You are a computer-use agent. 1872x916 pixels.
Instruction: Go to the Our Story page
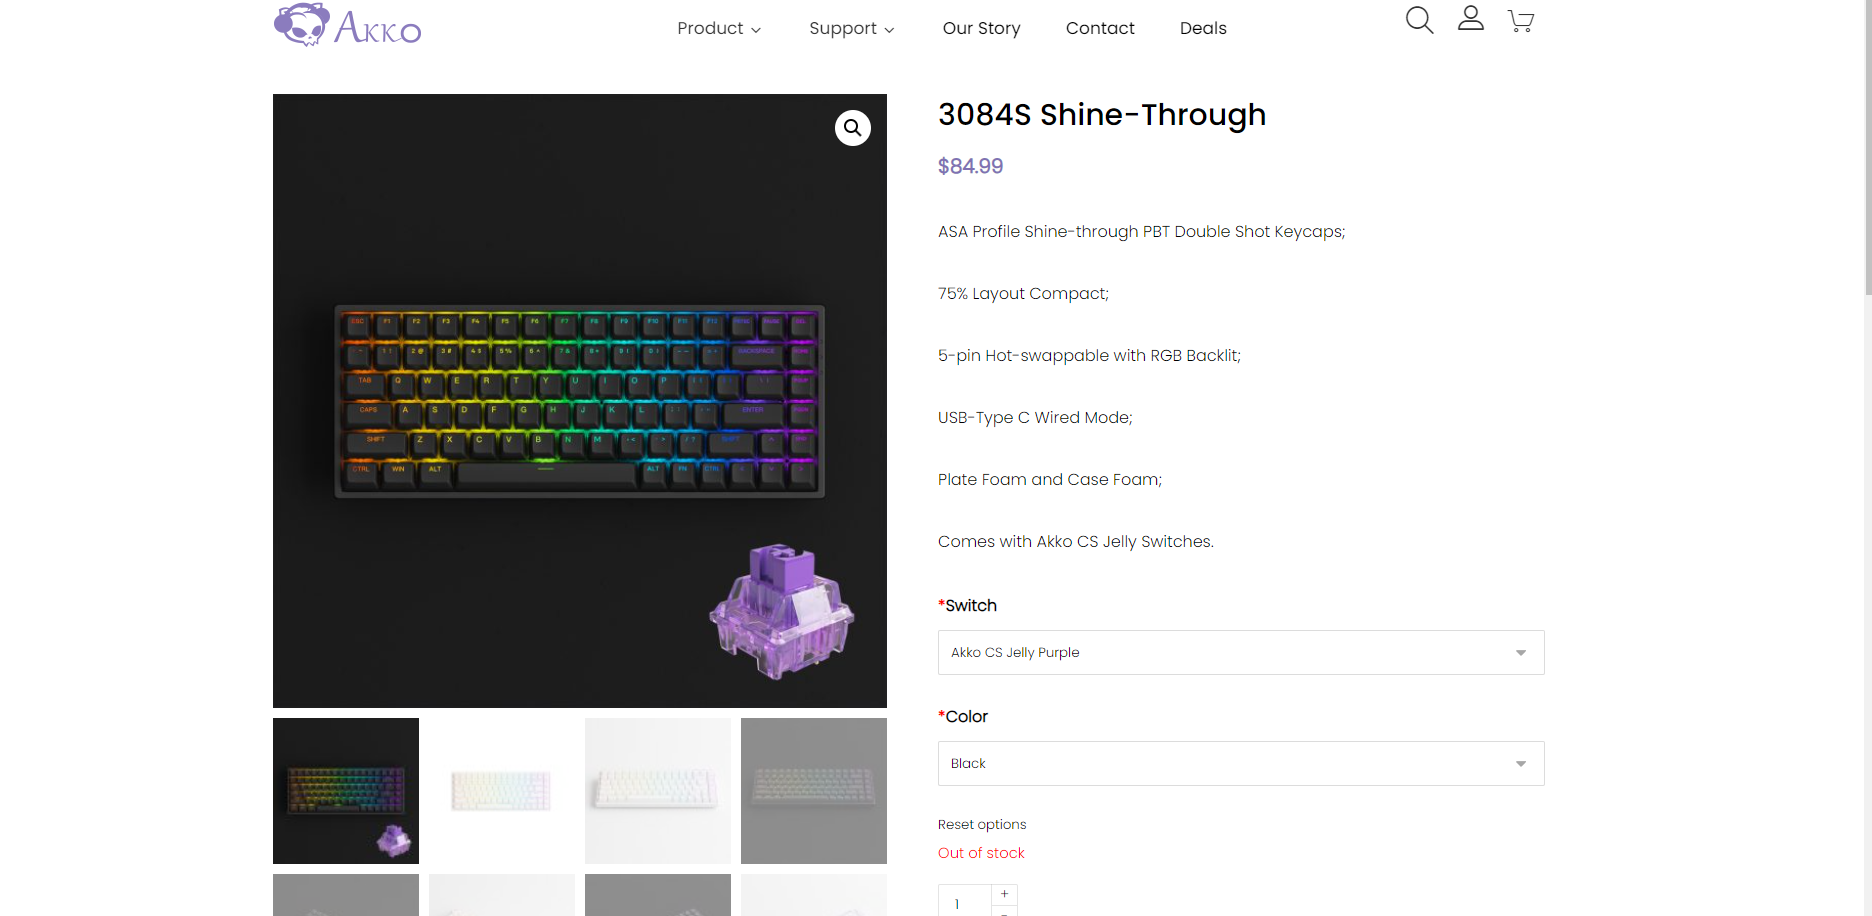point(981,28)
